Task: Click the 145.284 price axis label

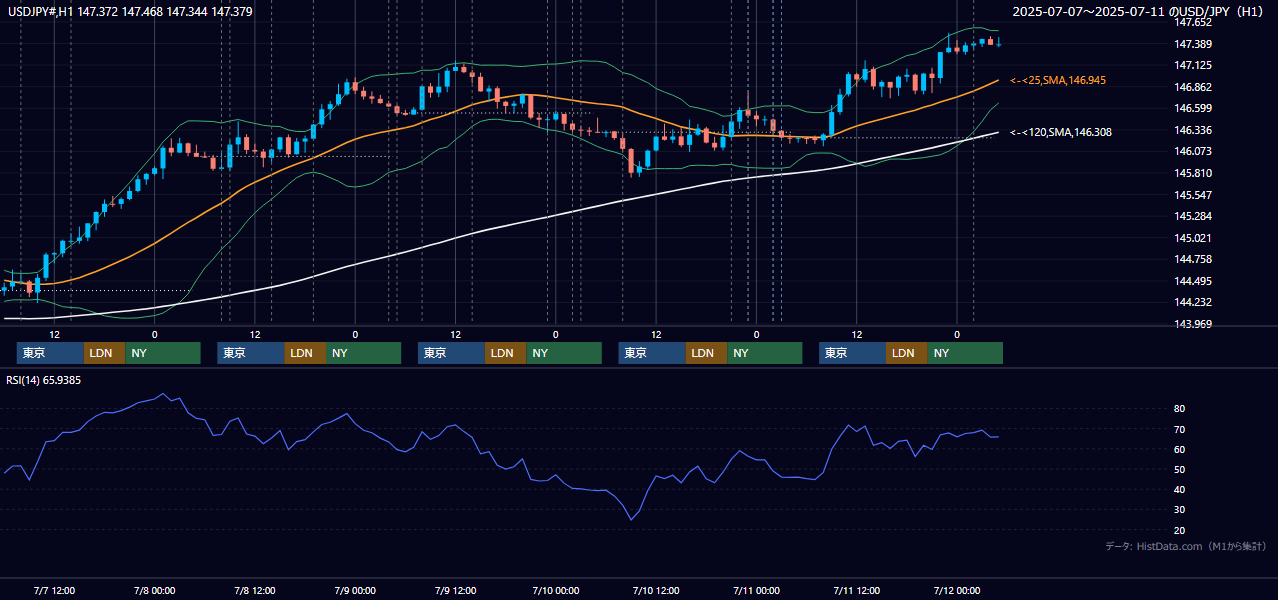Action: click(1194, 216)
